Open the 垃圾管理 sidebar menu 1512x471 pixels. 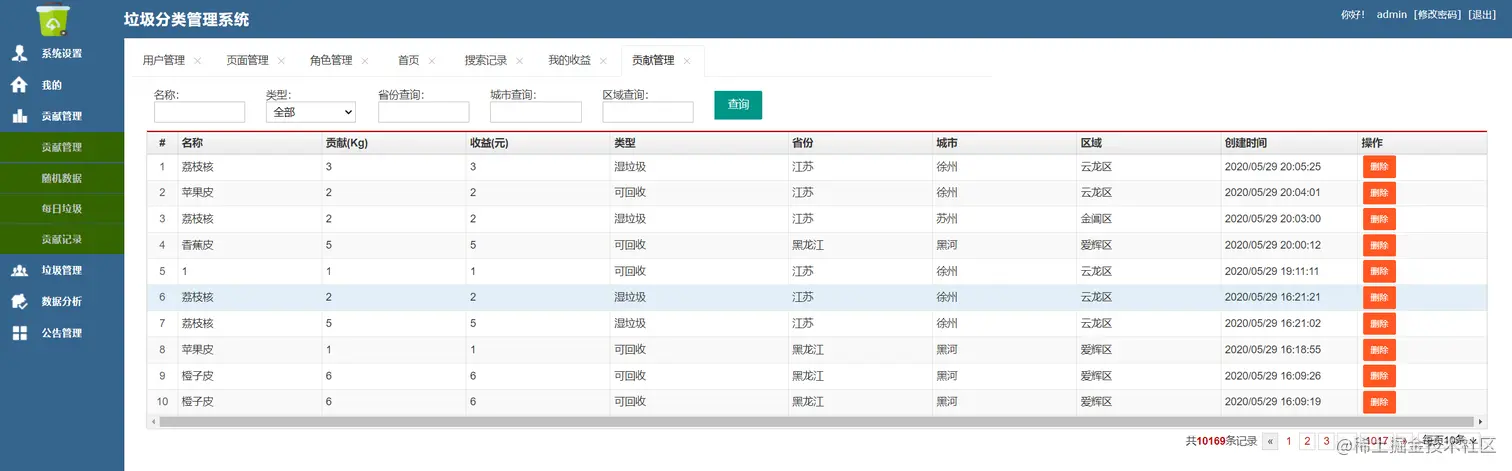coord(62,270)
